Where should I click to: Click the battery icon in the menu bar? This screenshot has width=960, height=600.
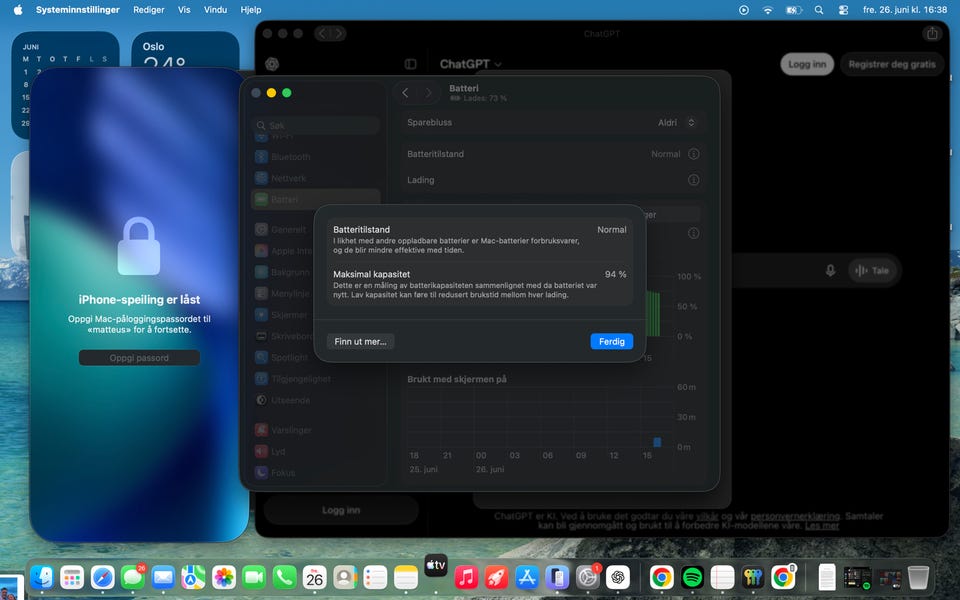tap(793, 10)
